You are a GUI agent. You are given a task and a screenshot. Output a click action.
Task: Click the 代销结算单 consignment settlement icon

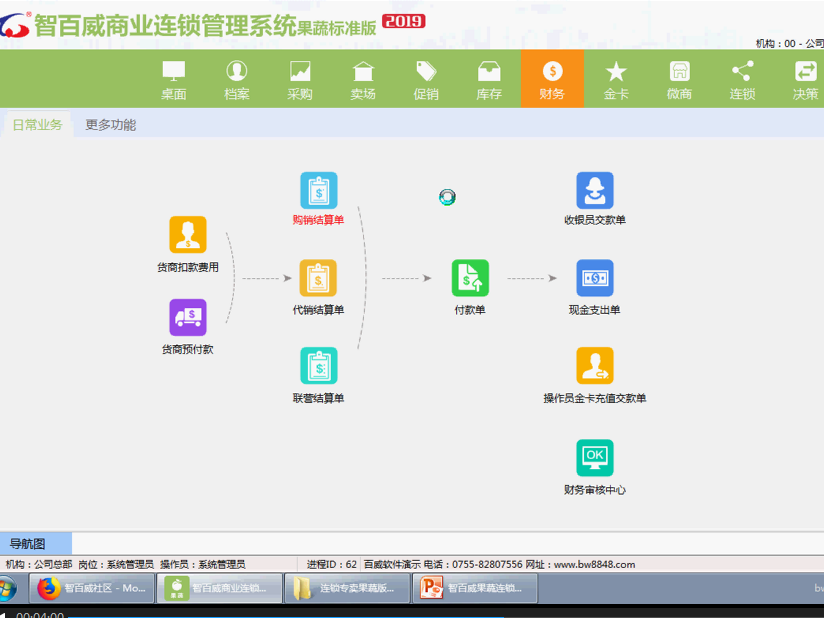click(318, 278)
